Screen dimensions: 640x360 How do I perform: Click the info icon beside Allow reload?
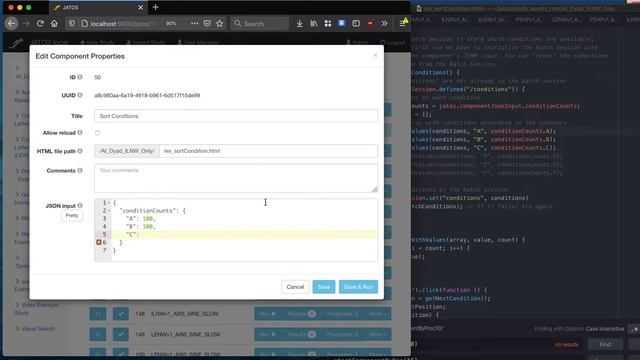tap(80, 133)
